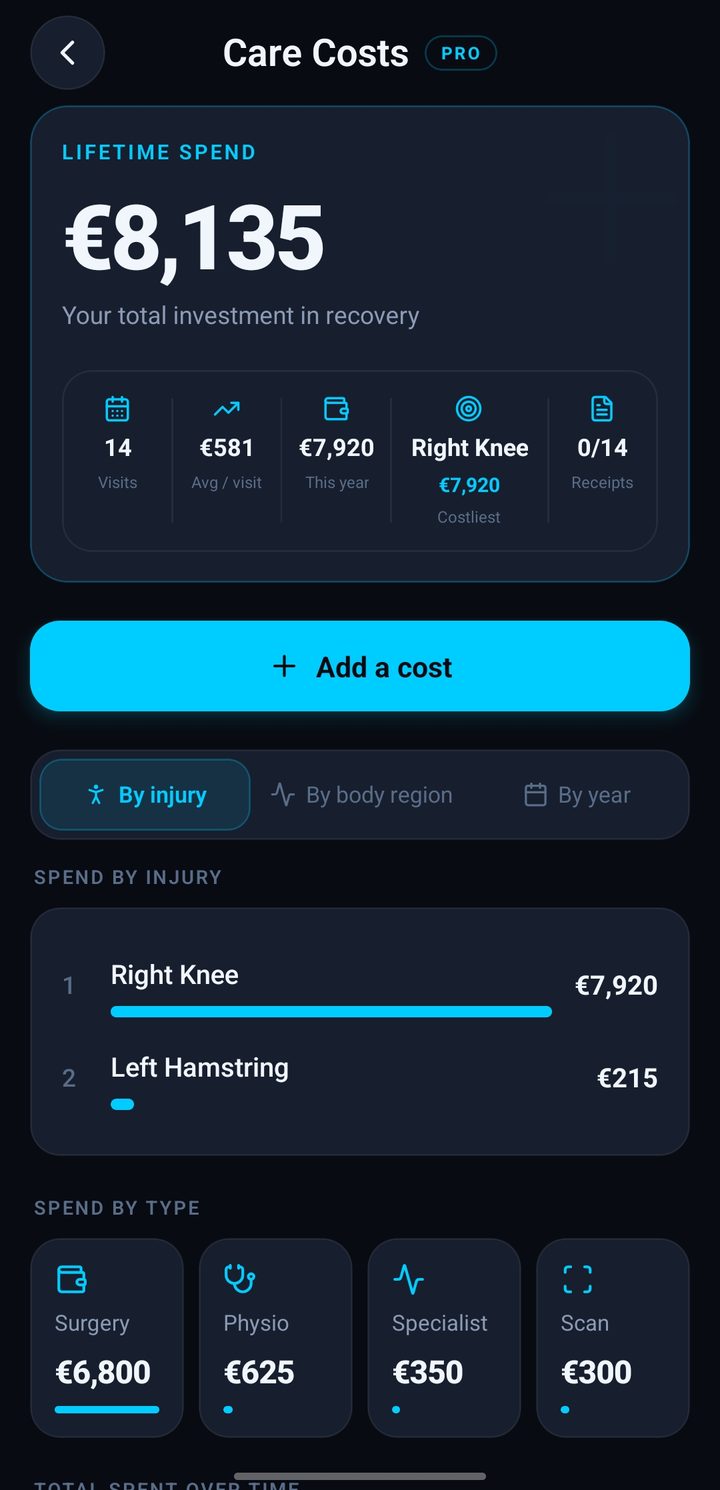This screenshot has height=1490, width=720.
Task: Click the trend arrow icon above Avg / visit
Action: (227, 409)
